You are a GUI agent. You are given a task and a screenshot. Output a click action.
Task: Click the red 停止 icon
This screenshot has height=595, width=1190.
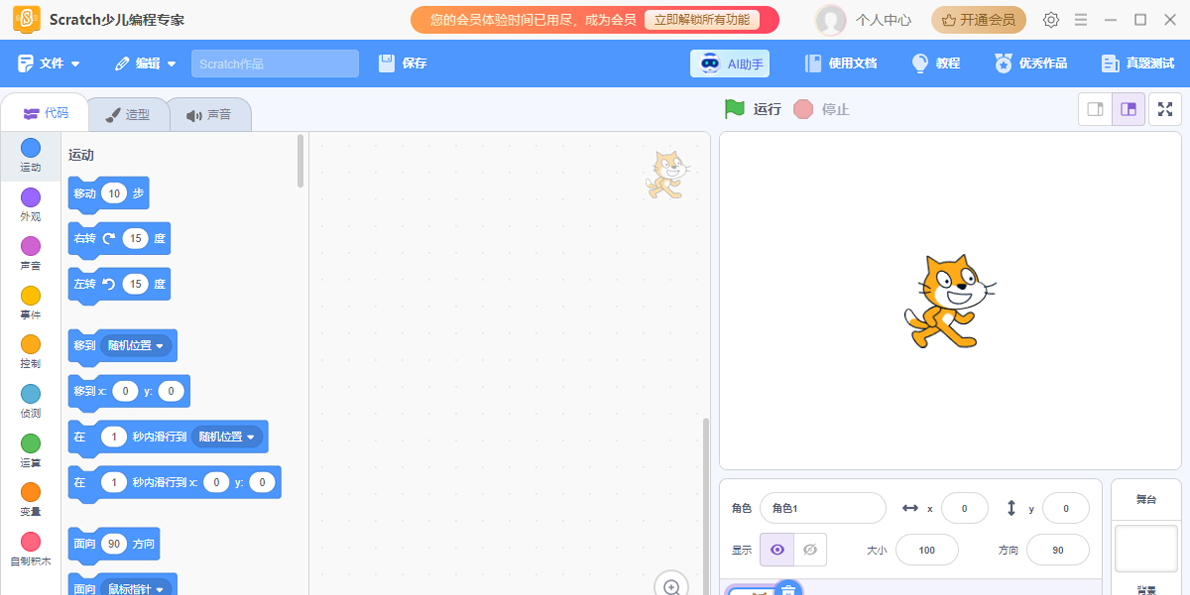click(803, 109)
